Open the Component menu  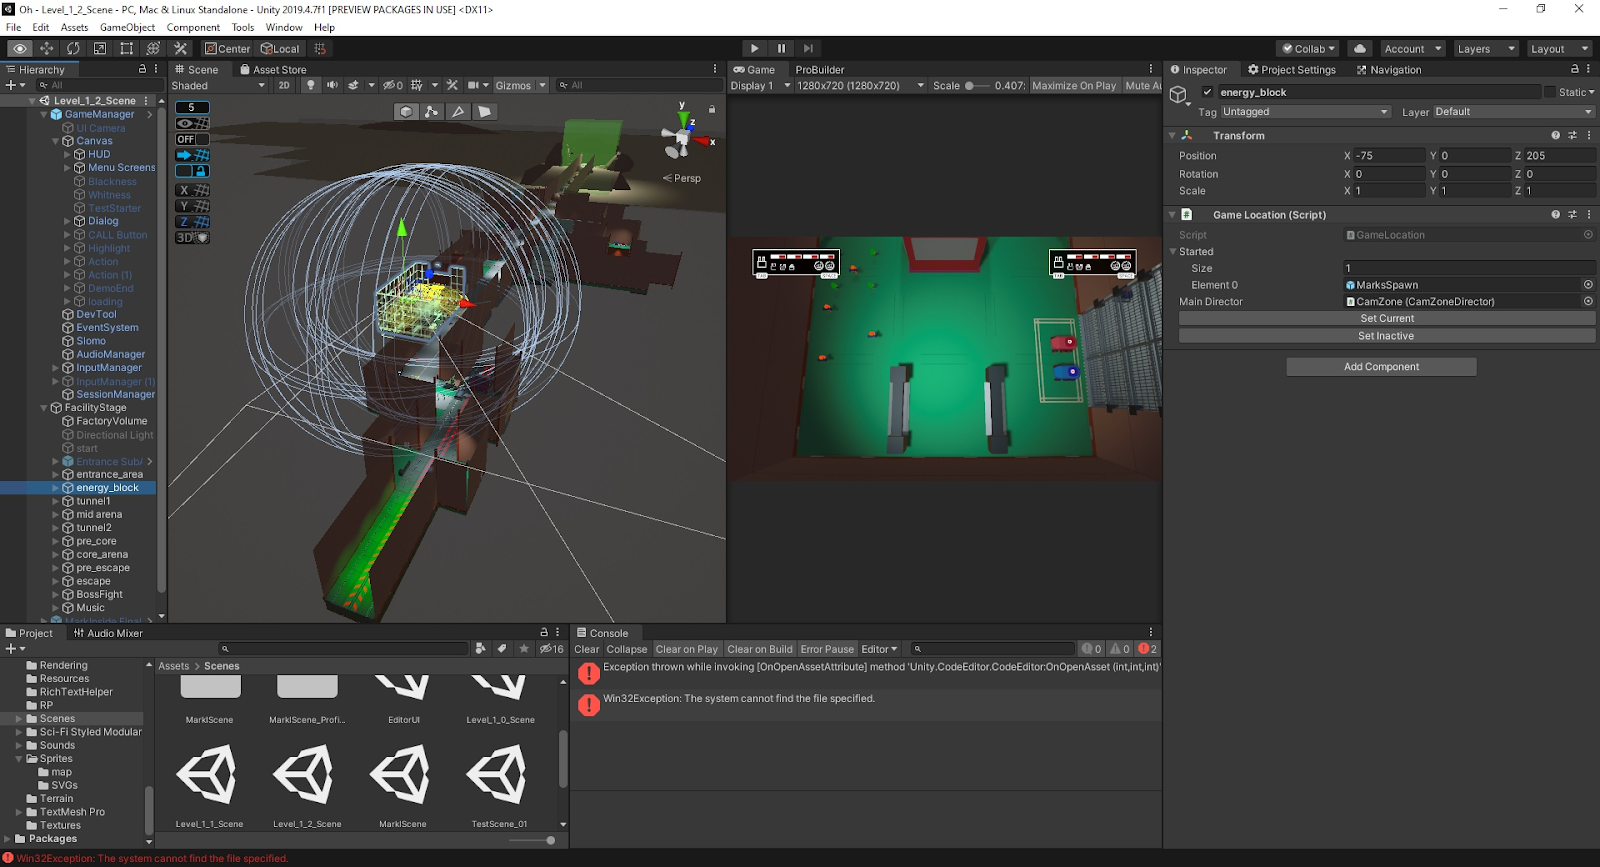coord(193,27)
